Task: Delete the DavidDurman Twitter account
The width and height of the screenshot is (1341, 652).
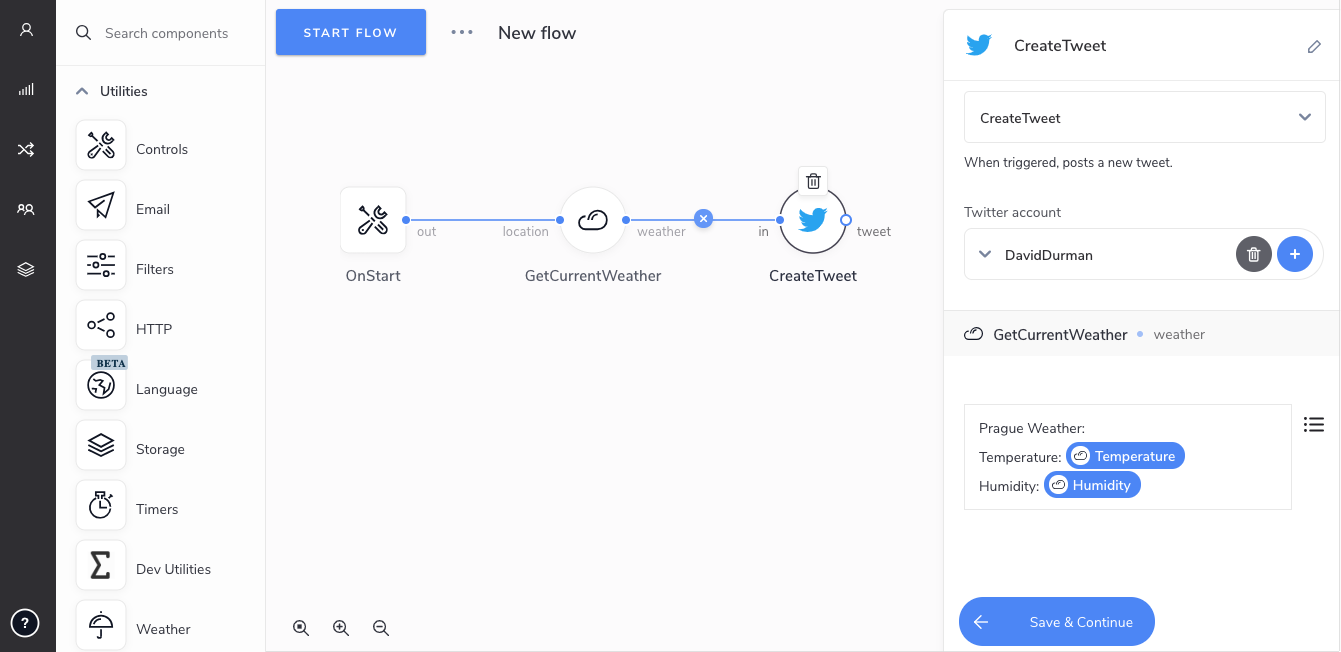Action: 1254,254
